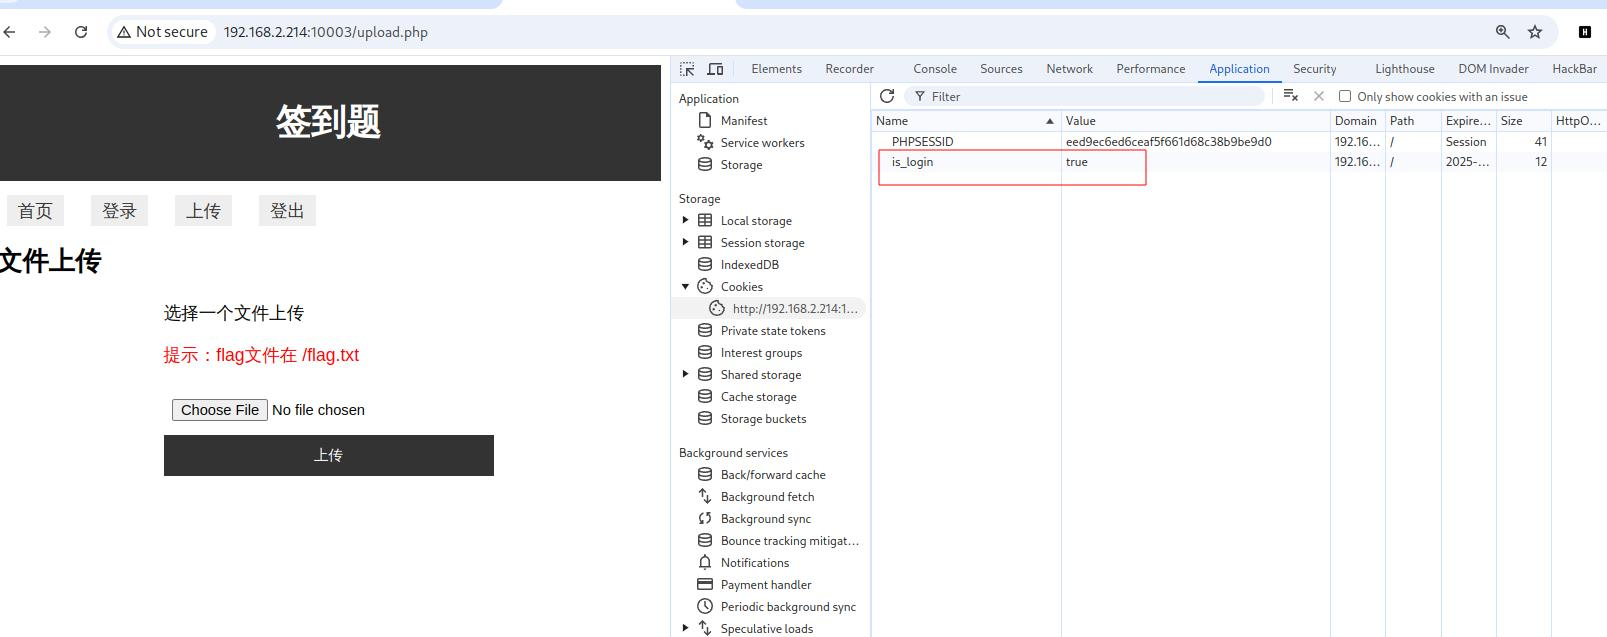This screenshot has height=637, width=1607.
Task: Click the inspect element picker icon
Action: point(687,69)
